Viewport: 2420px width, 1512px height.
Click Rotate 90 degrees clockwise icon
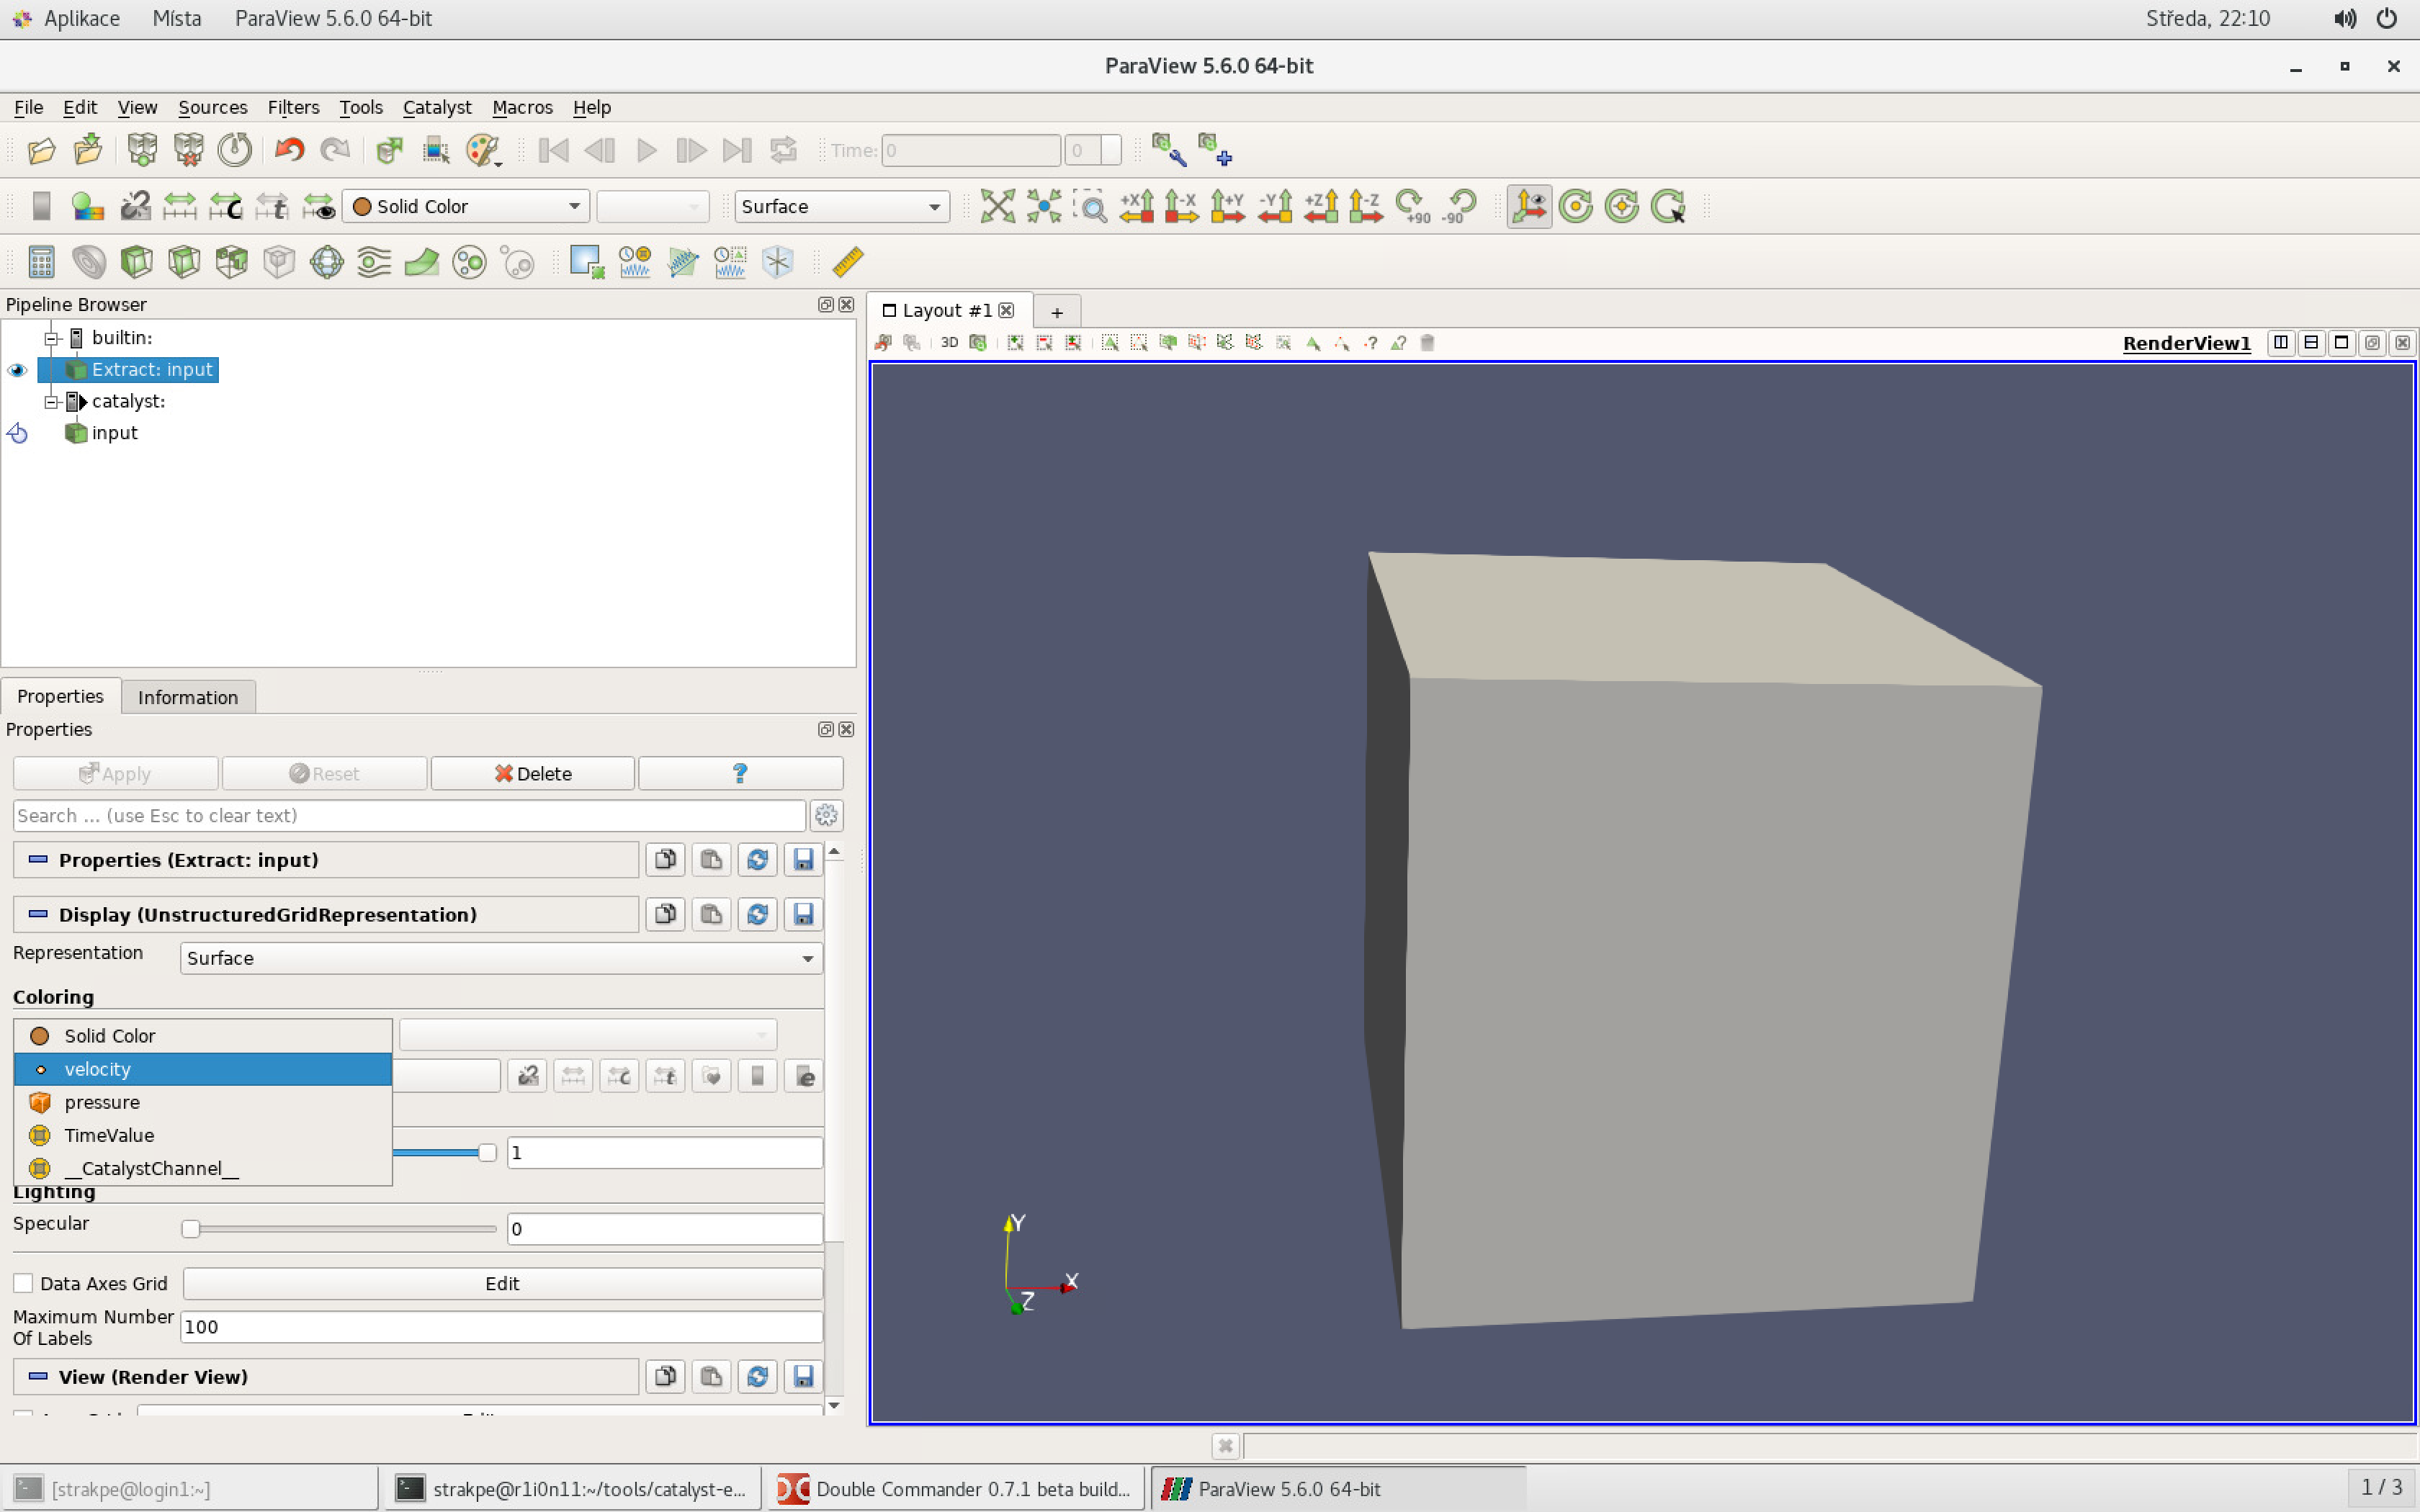point(1411,206)
